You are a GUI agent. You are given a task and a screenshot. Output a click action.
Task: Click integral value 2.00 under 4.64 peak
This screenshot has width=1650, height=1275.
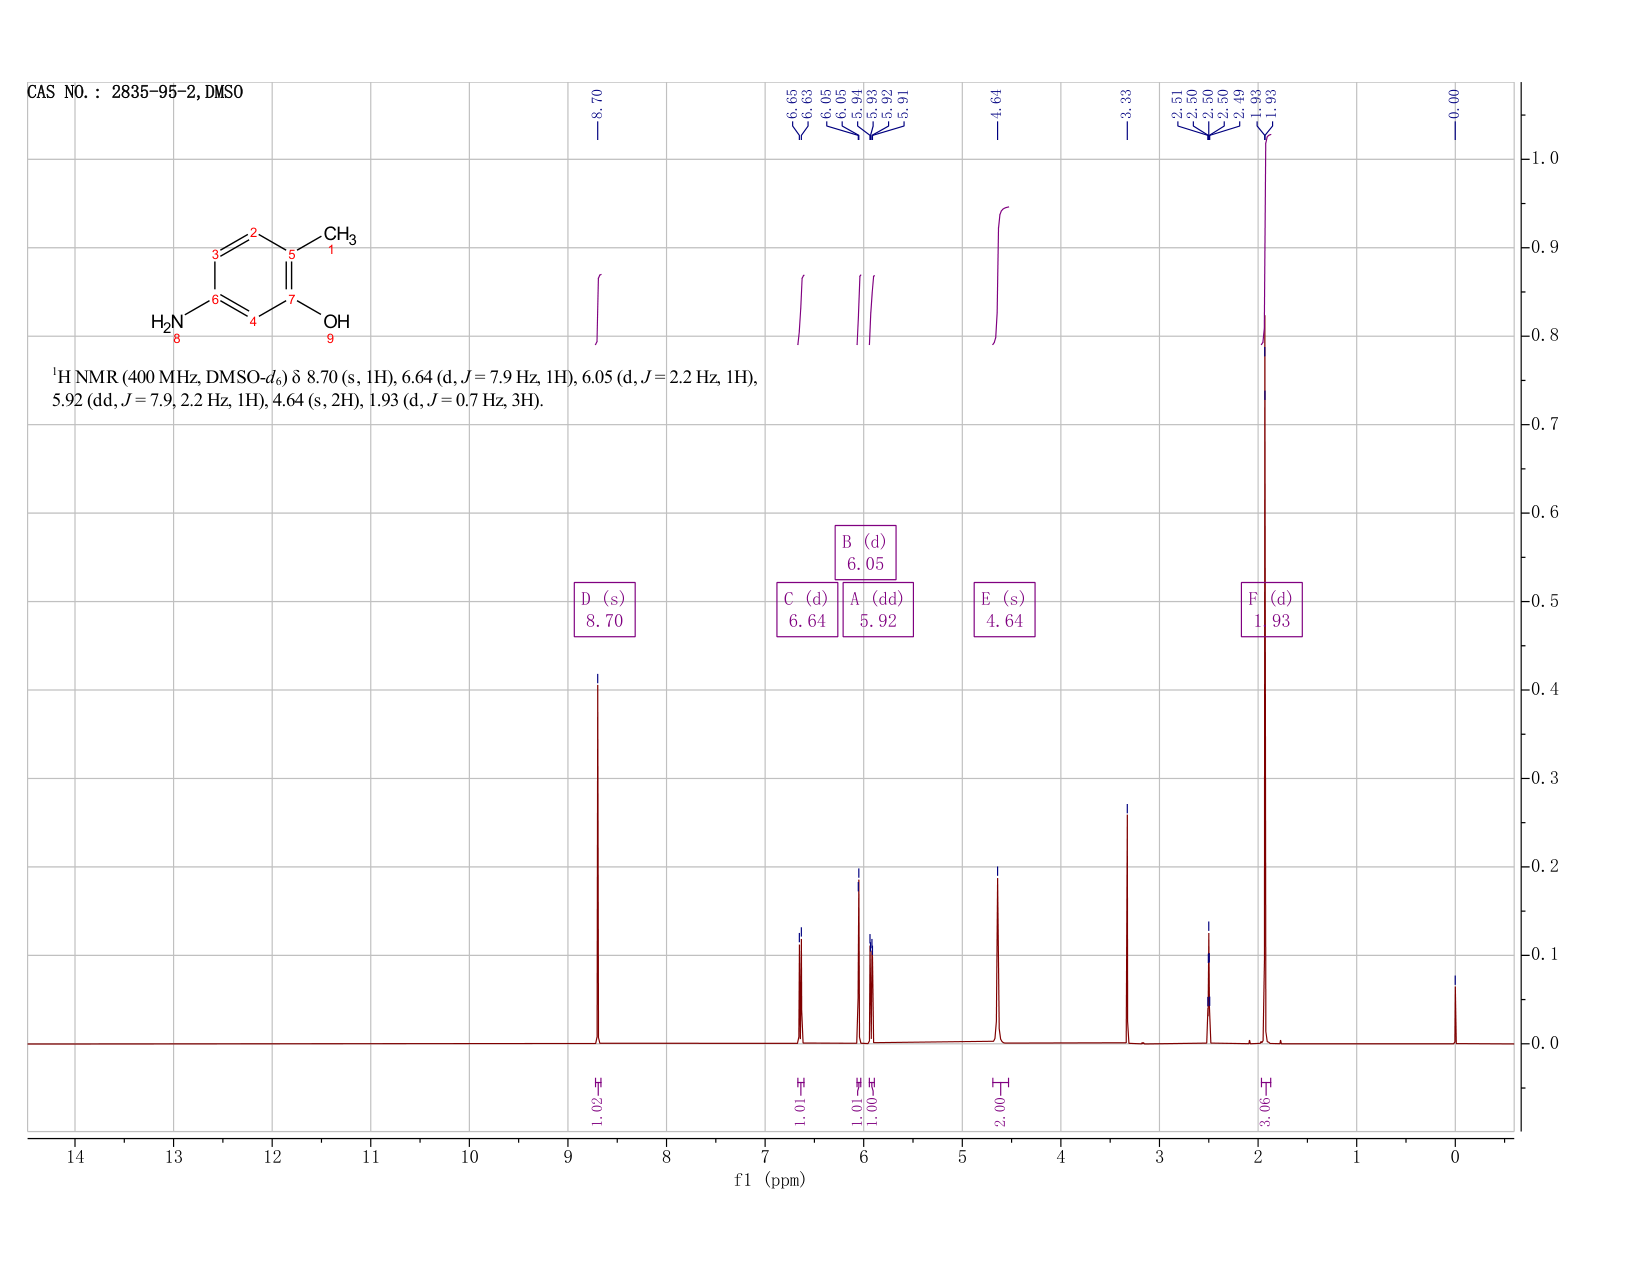1000,1110
